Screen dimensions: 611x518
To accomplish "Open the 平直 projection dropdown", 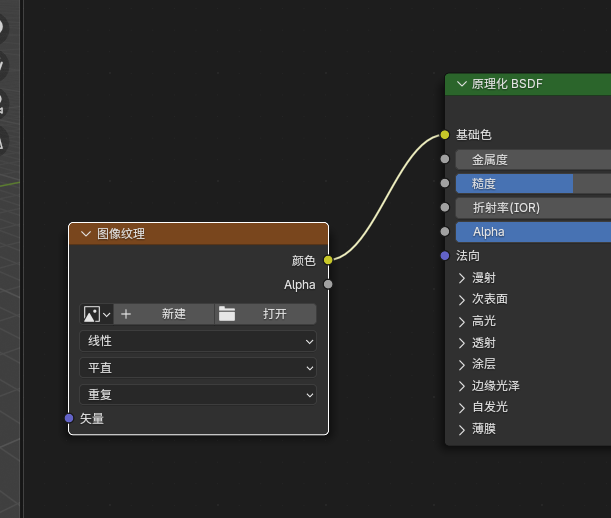I will [197, 368].
